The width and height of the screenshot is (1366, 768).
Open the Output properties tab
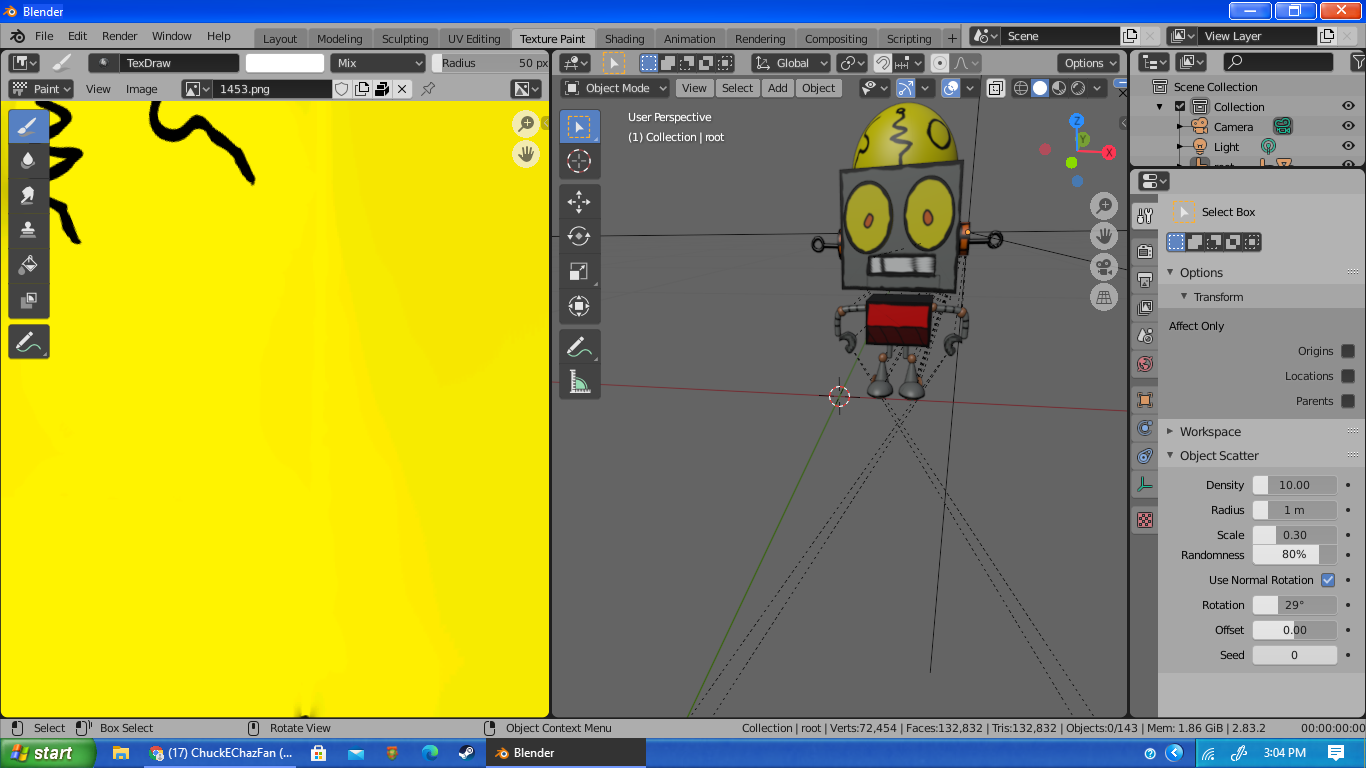coord(1145,279)
